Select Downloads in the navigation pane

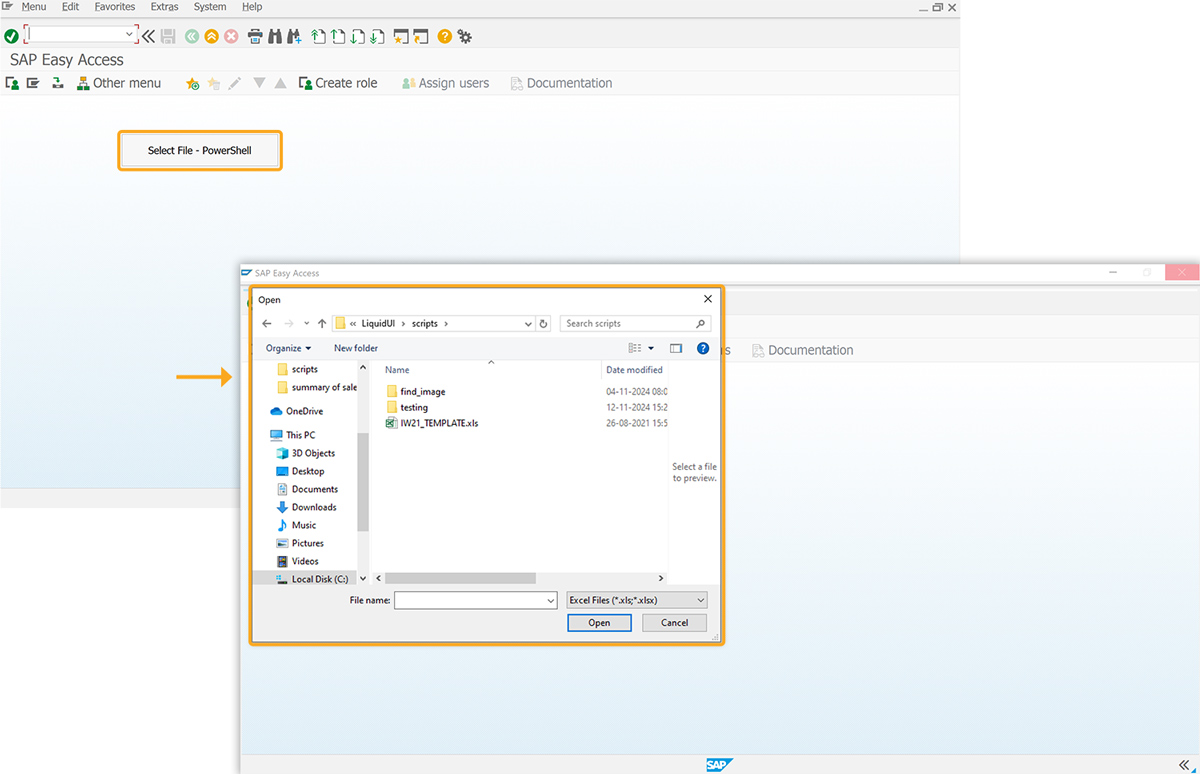coord(306,507)
